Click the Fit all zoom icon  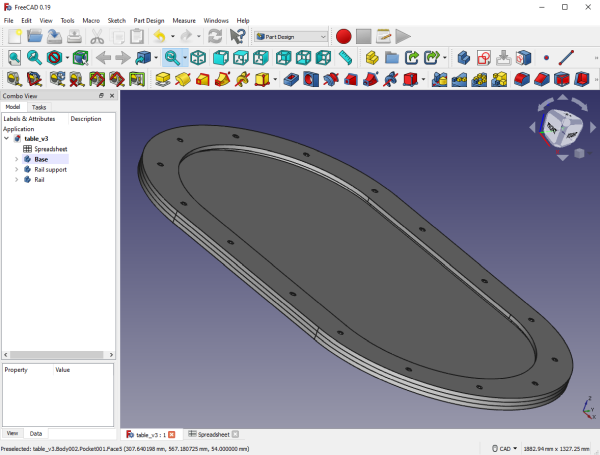pyautogui.click(x=14, y=57)
